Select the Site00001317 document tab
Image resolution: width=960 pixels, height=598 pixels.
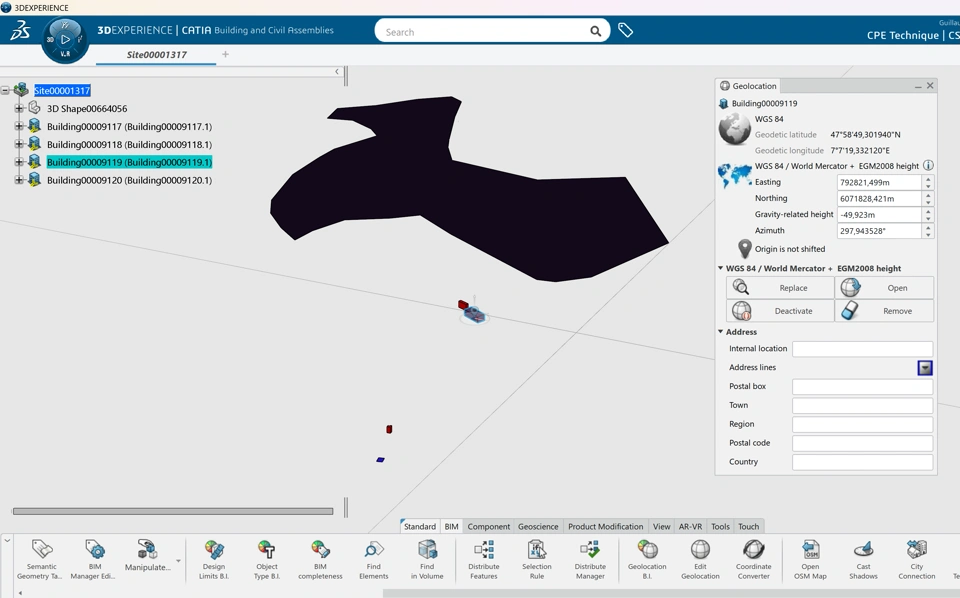(157, 54)
